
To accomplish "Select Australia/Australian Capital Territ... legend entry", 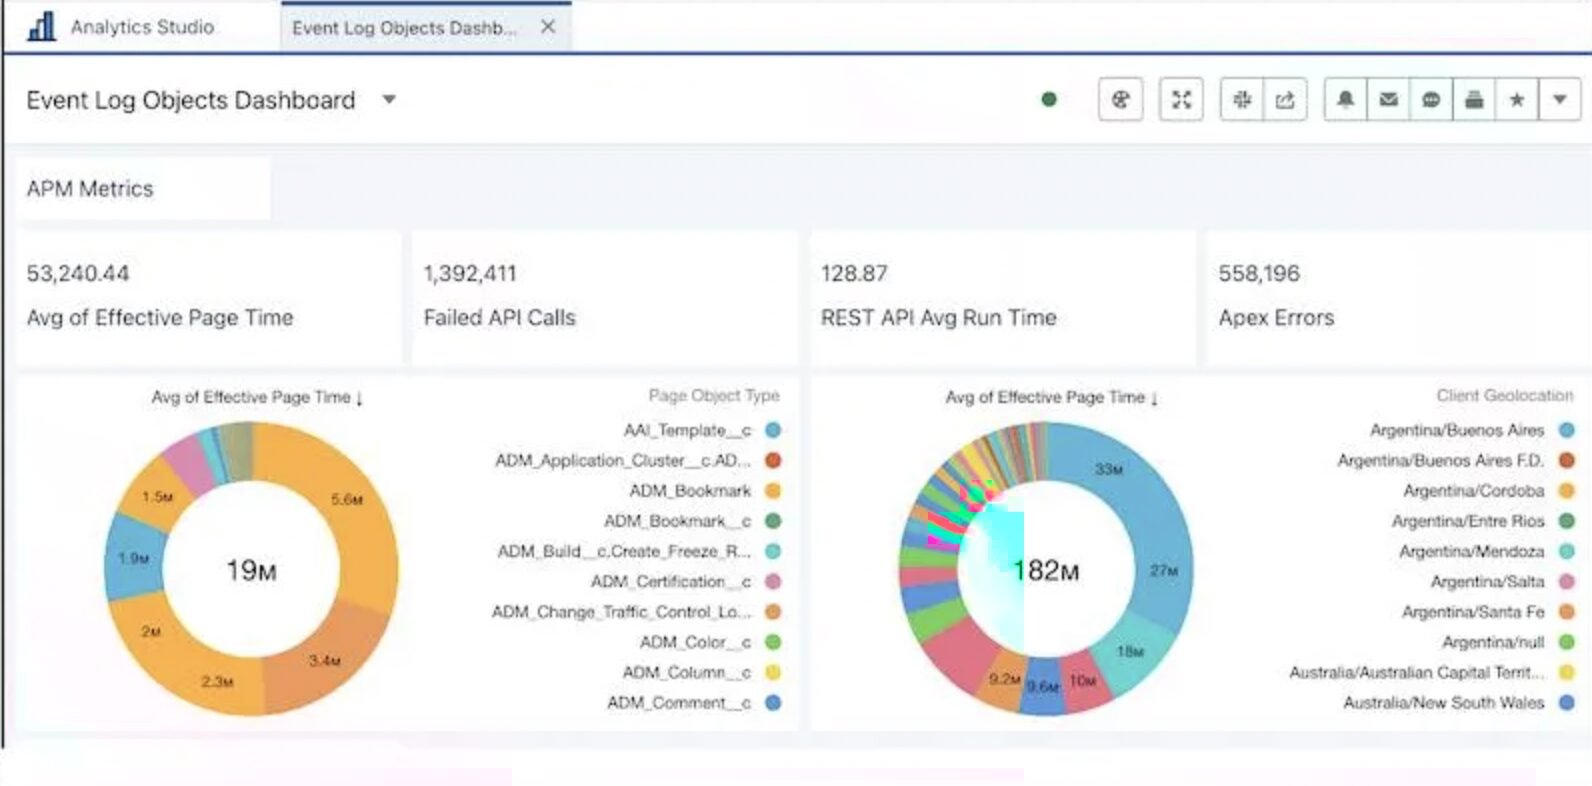I will coord(1432,672).
